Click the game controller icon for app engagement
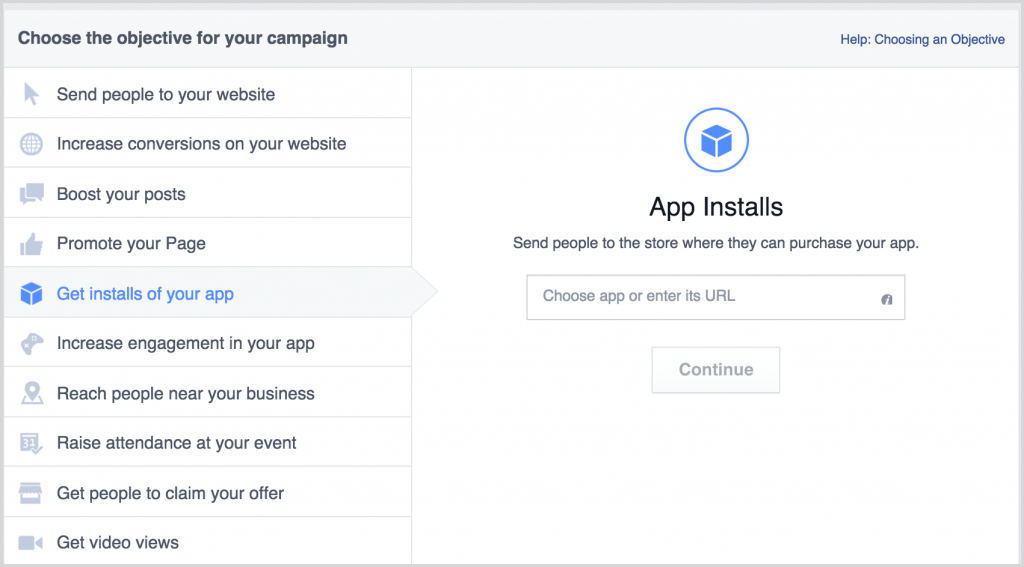Image resolution: width=1024 pixels, height=567 pixels. coord(31,344)
